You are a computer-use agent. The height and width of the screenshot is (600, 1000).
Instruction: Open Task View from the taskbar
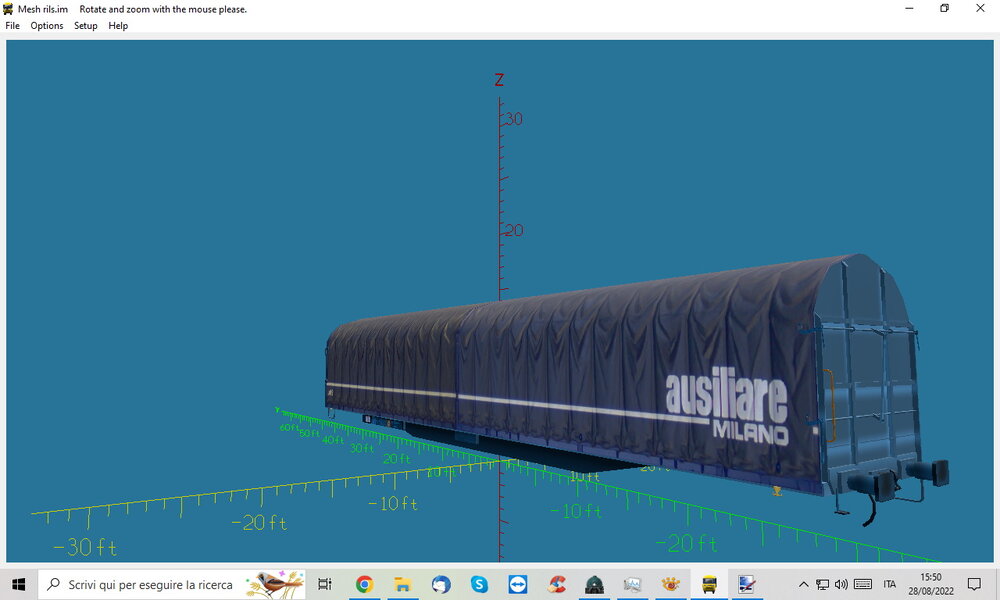tap(325, 584)
